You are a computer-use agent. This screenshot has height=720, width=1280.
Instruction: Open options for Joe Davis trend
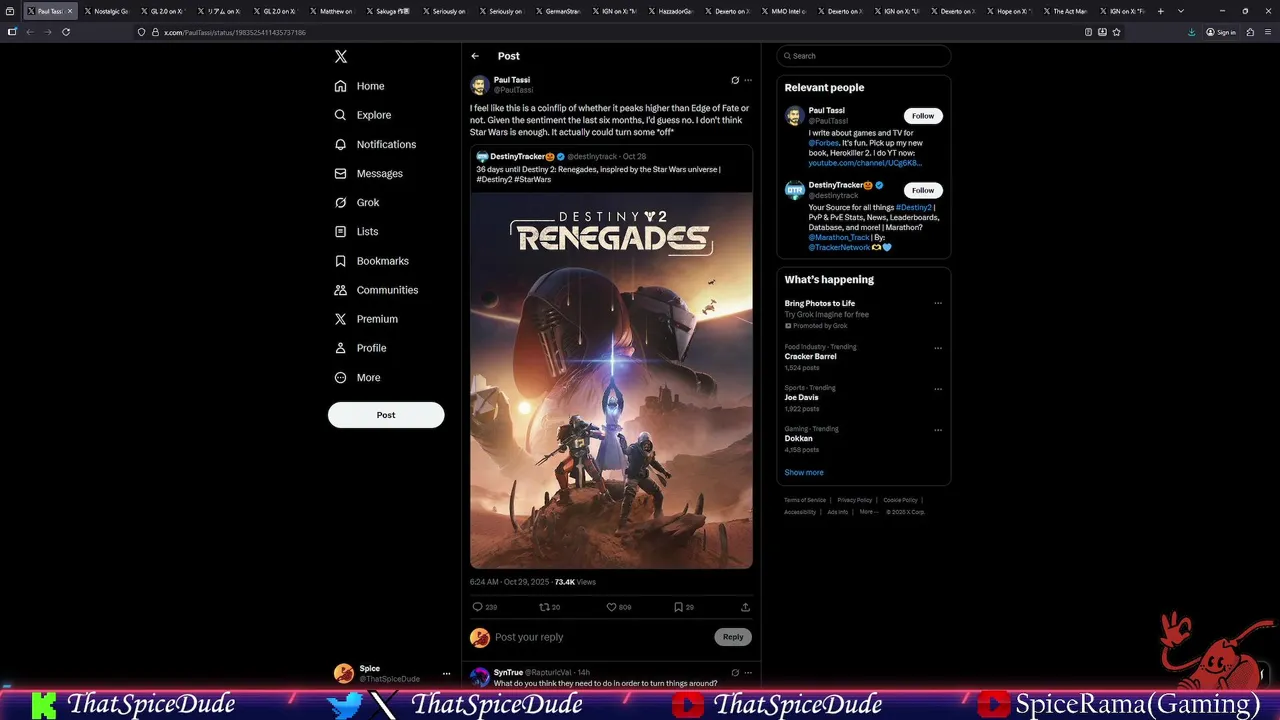pos(938,389)
